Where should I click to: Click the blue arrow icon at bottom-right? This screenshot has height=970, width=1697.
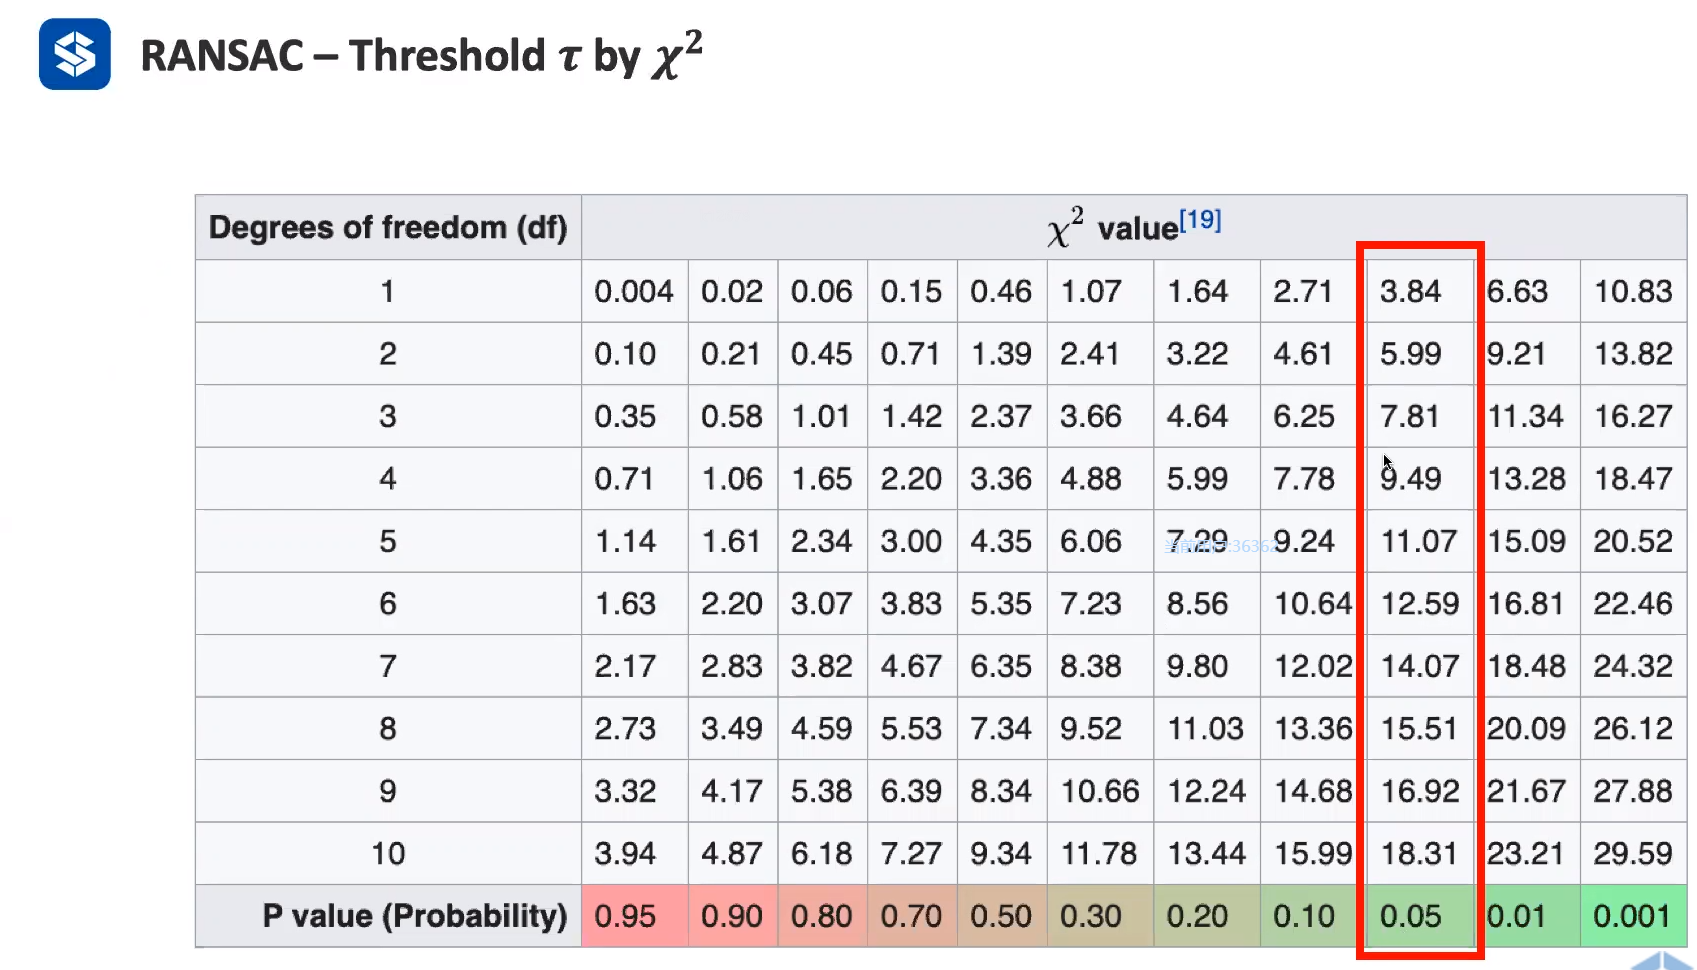(x=1663, y=961)
